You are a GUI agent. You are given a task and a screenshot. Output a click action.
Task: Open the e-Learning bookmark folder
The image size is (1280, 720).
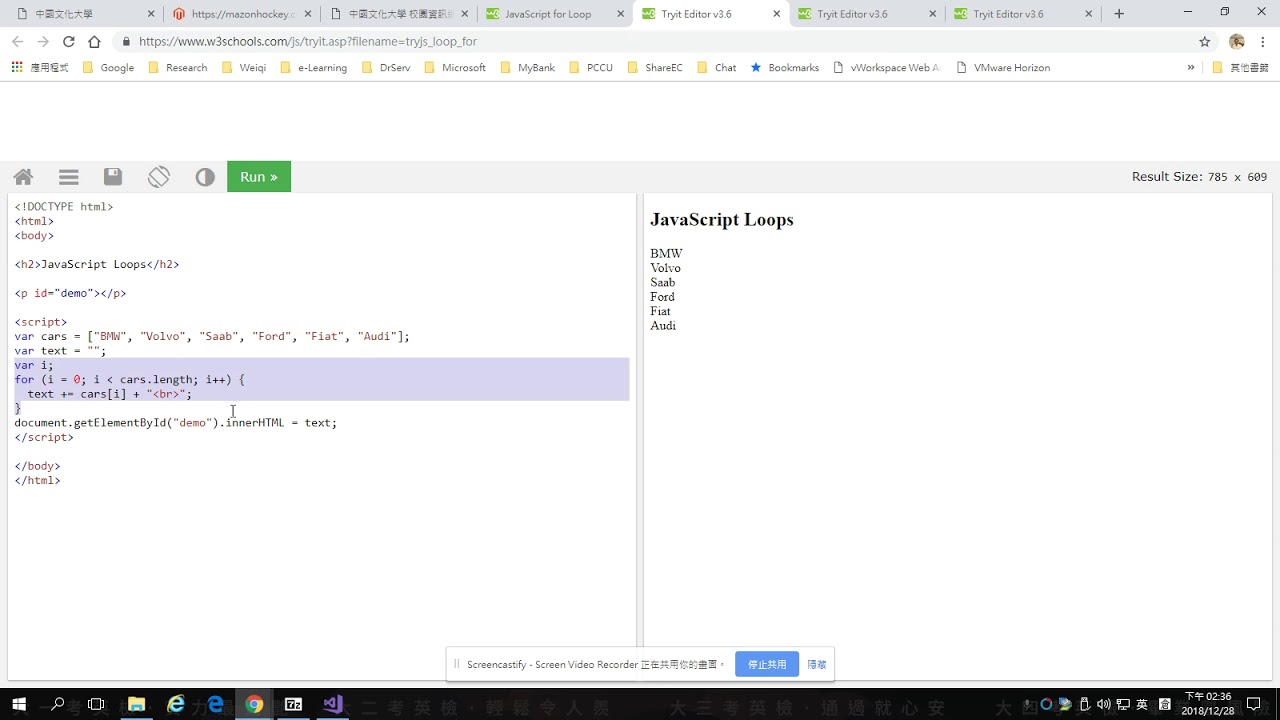313,68
